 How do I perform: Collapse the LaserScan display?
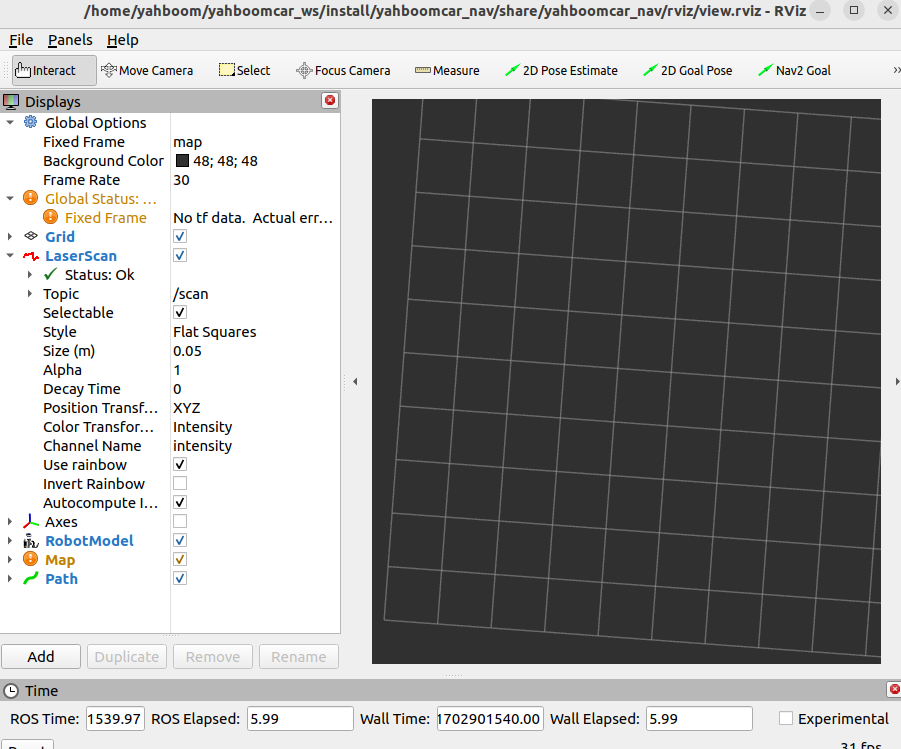[10, 256]
